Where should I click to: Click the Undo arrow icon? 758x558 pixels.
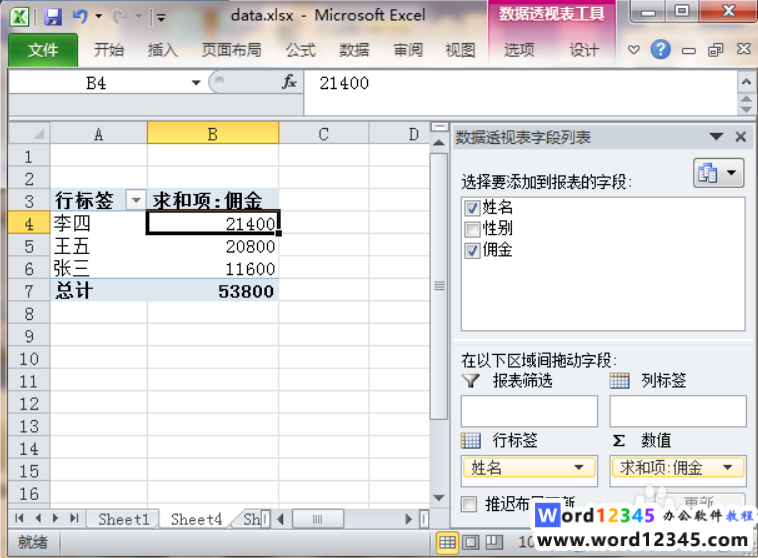[x=80, y=16]
